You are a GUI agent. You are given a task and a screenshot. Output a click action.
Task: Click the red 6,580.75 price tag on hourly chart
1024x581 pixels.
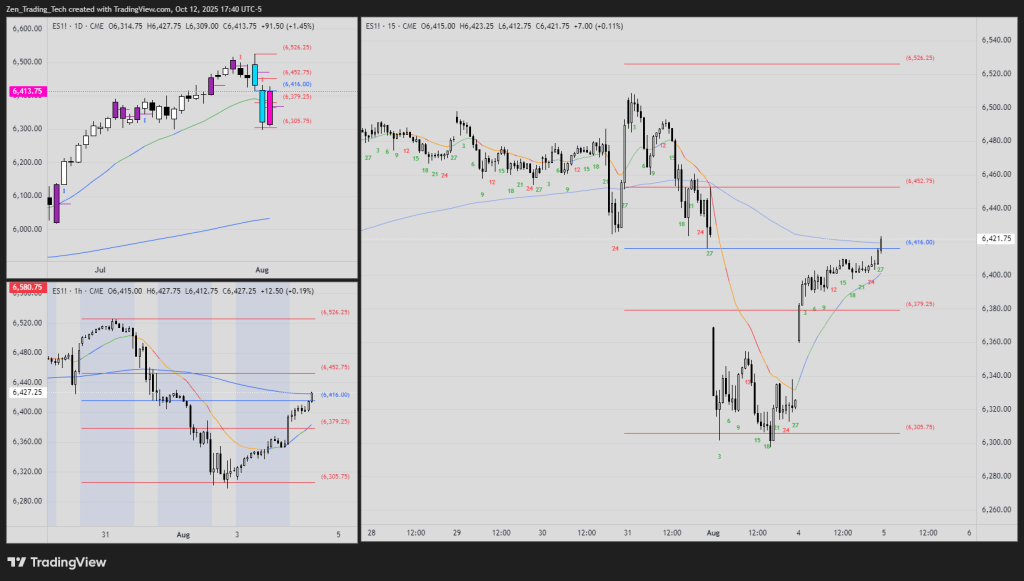coord(27,288)
